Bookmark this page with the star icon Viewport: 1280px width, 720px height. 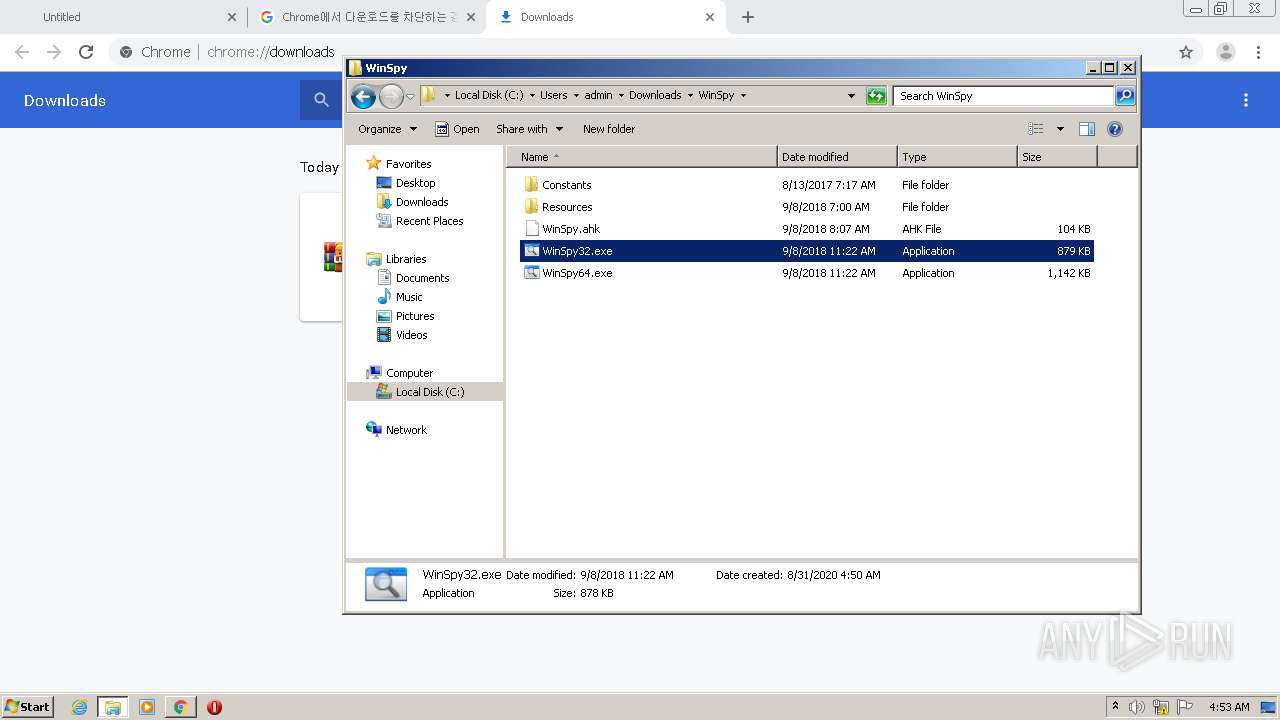coord(1186,52)
